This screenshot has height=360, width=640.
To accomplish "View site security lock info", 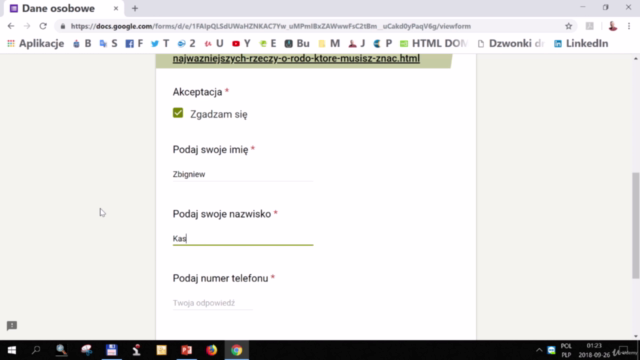I will (62, 26).
